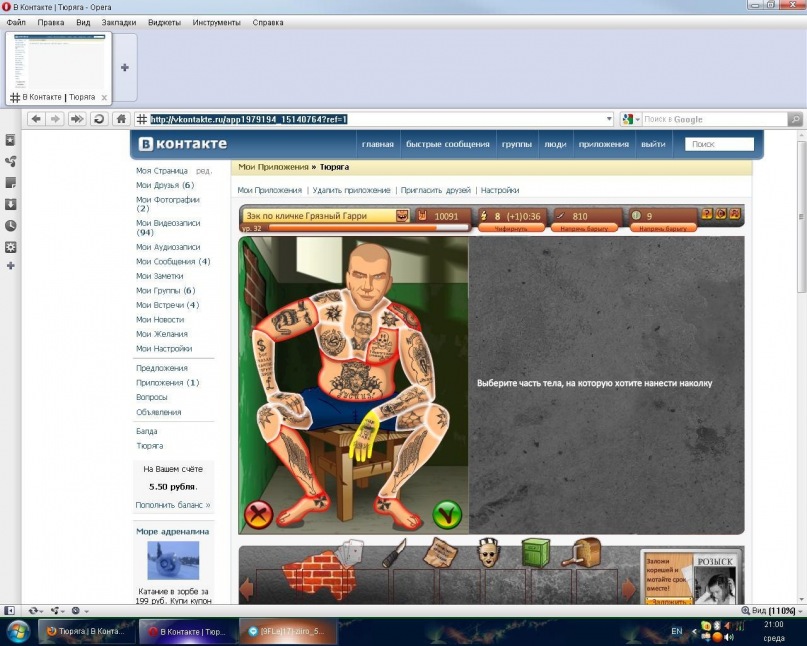Open the green nightstand icon
This screenshot has height=646, width=807.
(536, 553)
